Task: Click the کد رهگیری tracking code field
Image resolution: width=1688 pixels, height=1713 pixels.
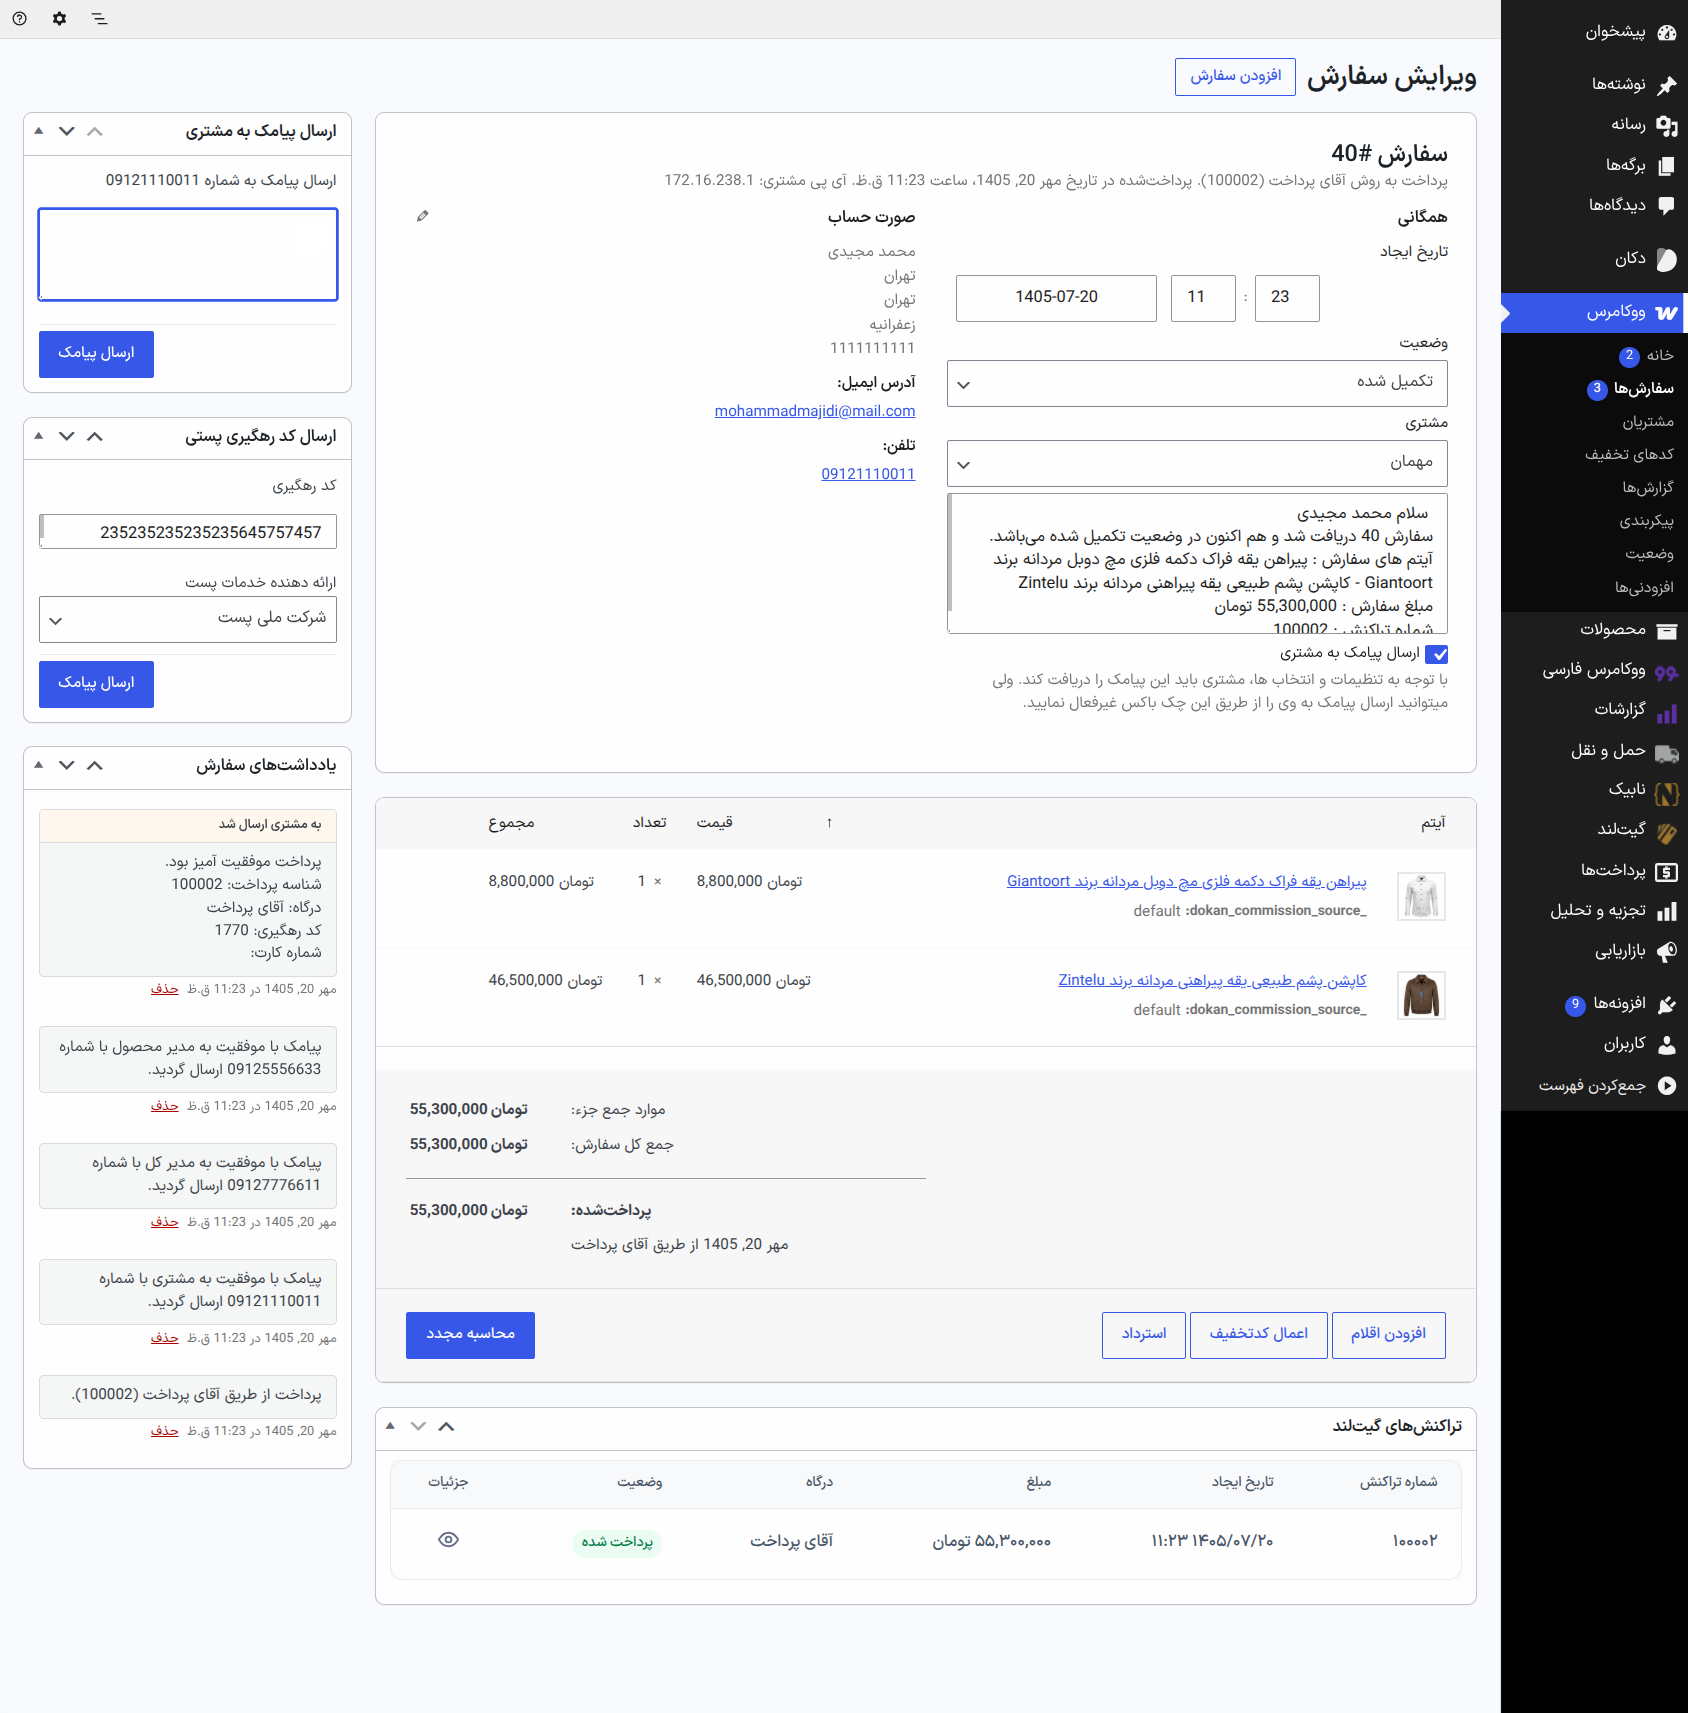Action: click(188, 532)
